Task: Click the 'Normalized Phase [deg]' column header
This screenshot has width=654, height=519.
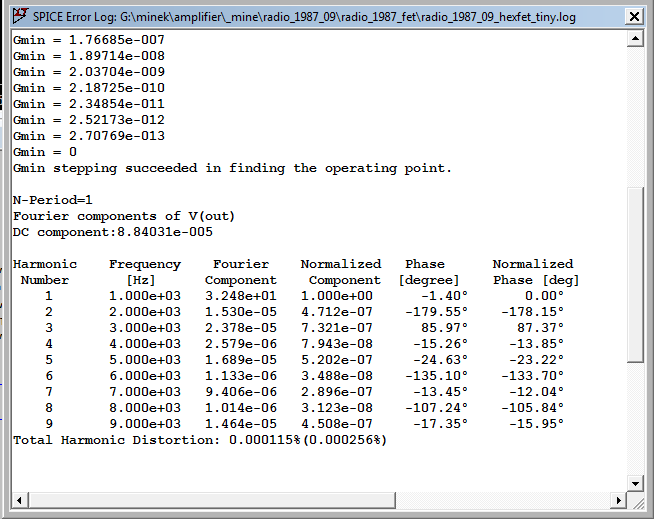Action: (x=536, y=272)
